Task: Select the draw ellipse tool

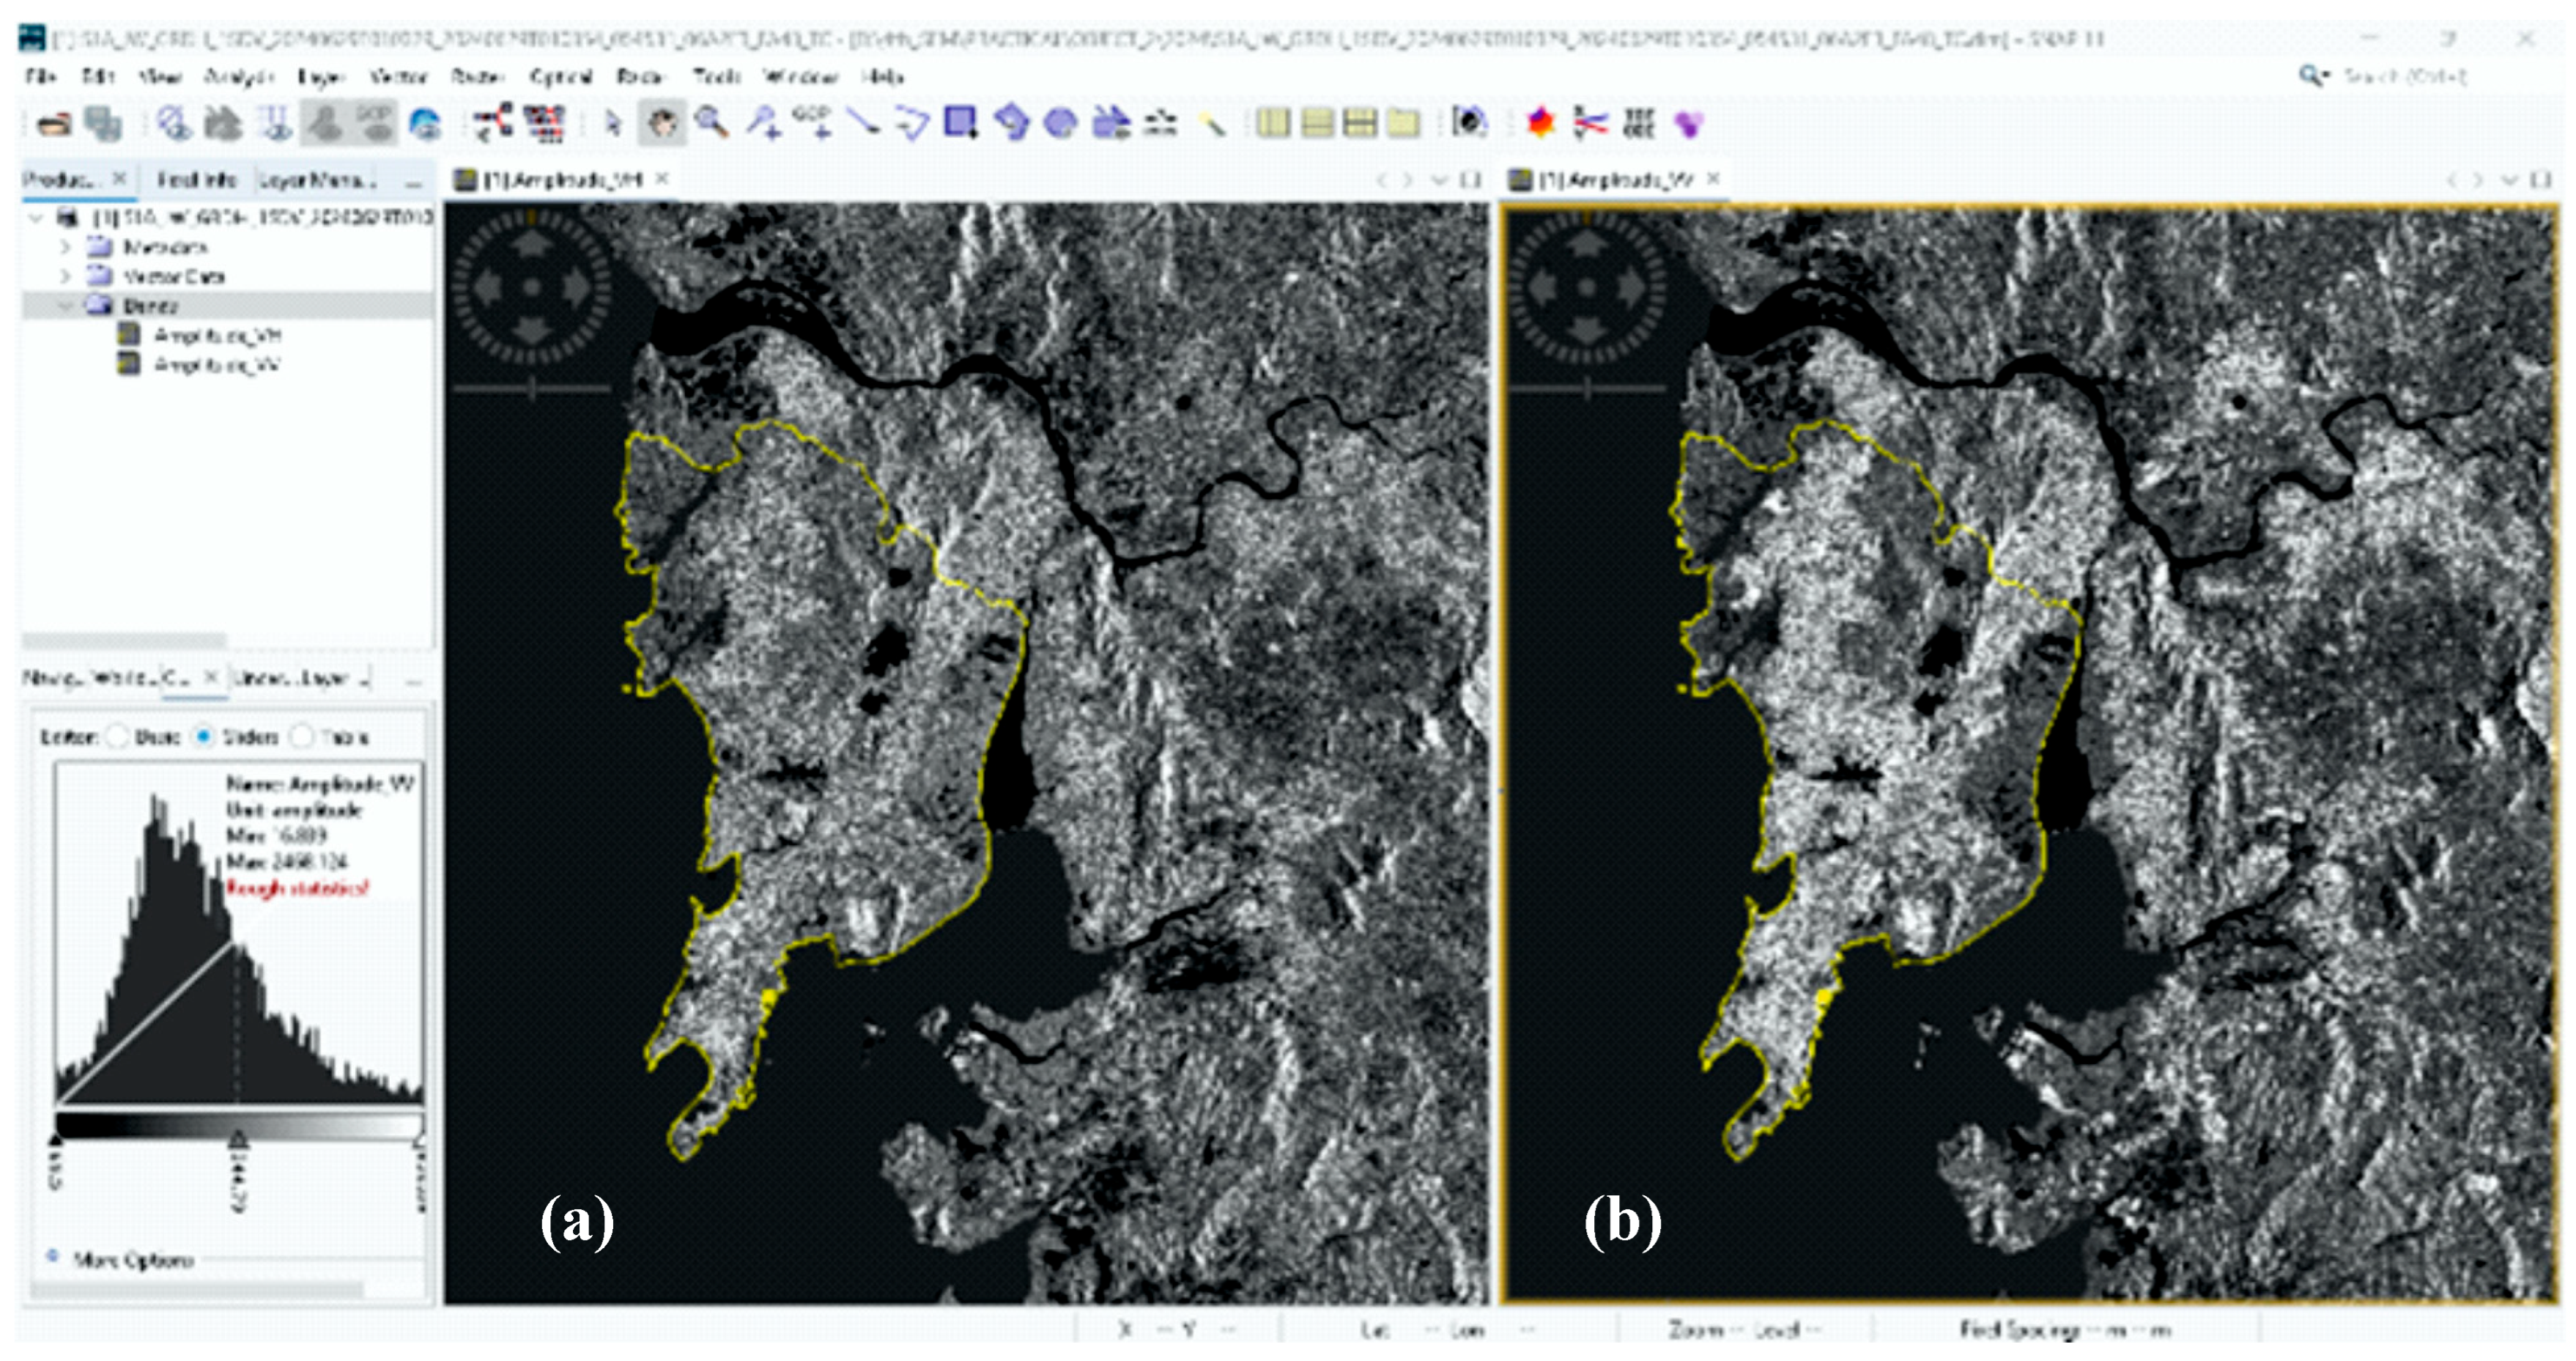Action: [x=1060, y=123]
